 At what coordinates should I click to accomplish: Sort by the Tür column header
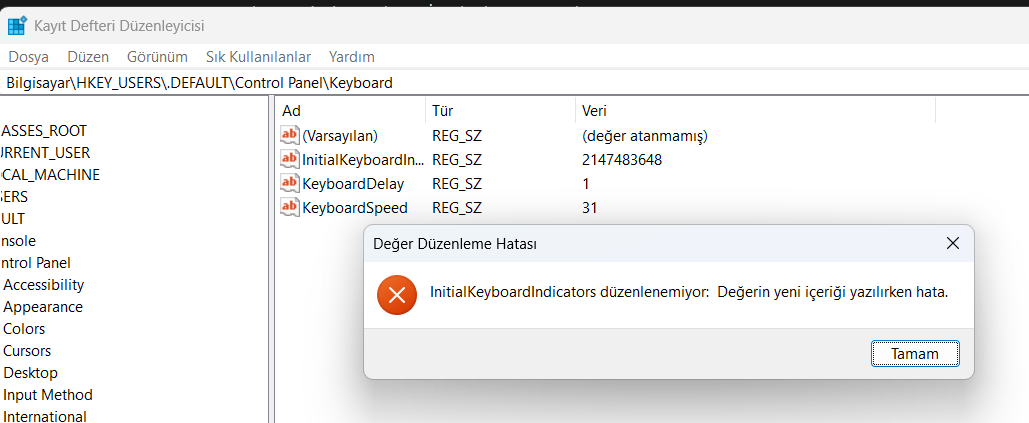pyautogui.click(x=500, y=111)
